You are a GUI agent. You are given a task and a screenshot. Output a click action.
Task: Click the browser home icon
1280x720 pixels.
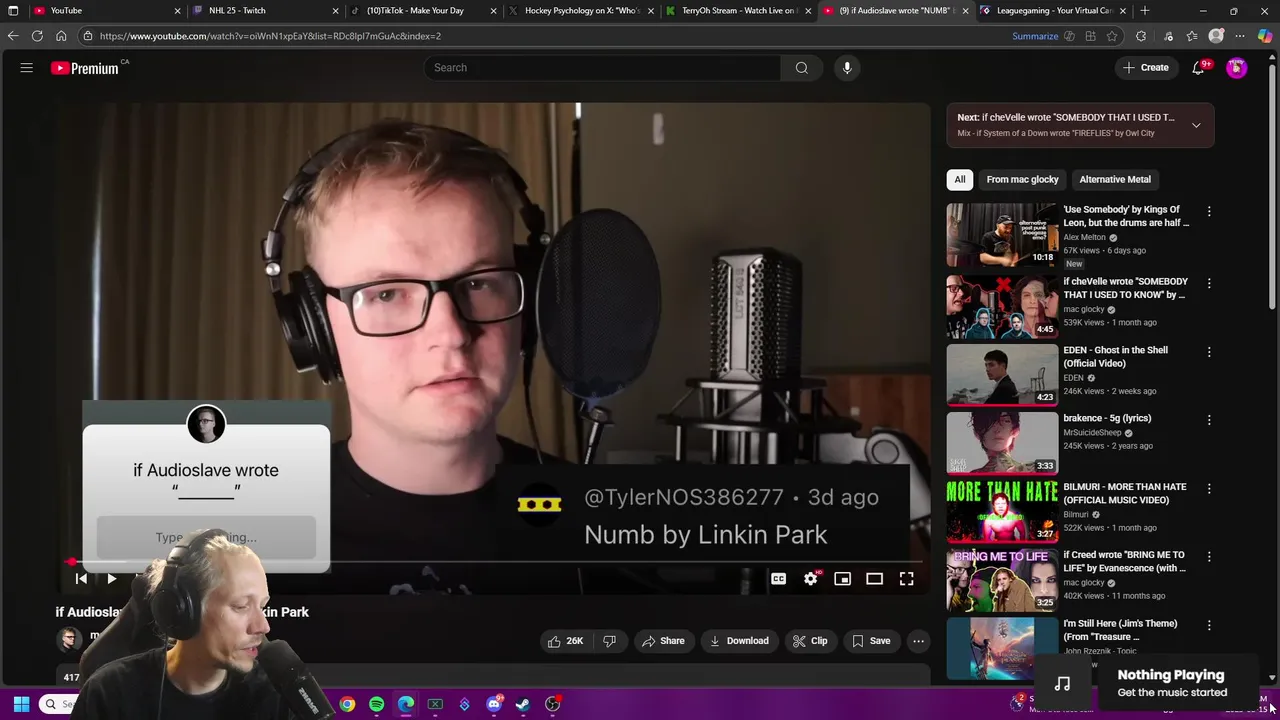pos(61,36)
